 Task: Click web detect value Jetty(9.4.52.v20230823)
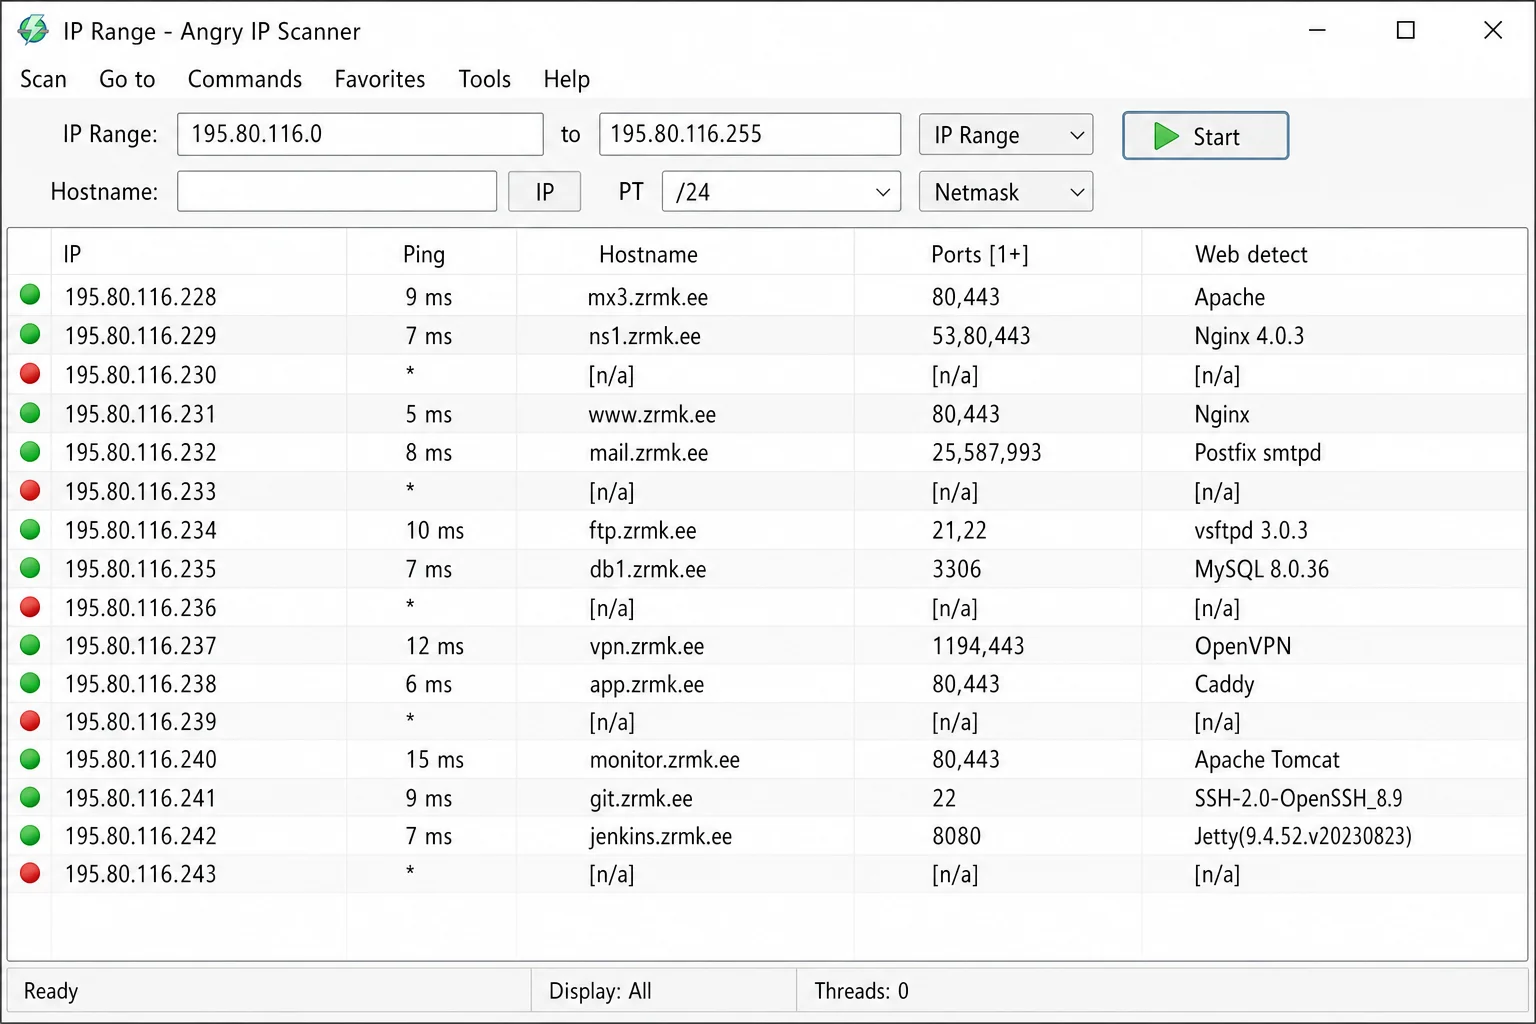pos(1303,837)
